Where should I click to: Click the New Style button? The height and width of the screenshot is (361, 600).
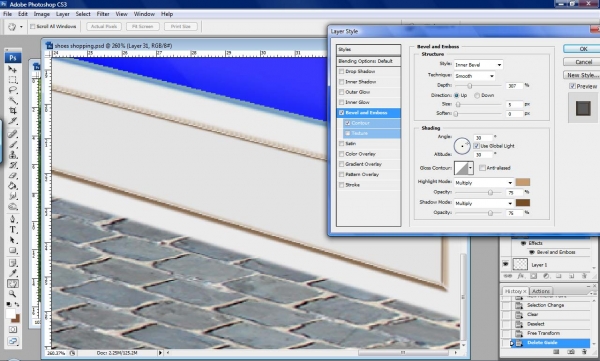[x=582, y=75]
